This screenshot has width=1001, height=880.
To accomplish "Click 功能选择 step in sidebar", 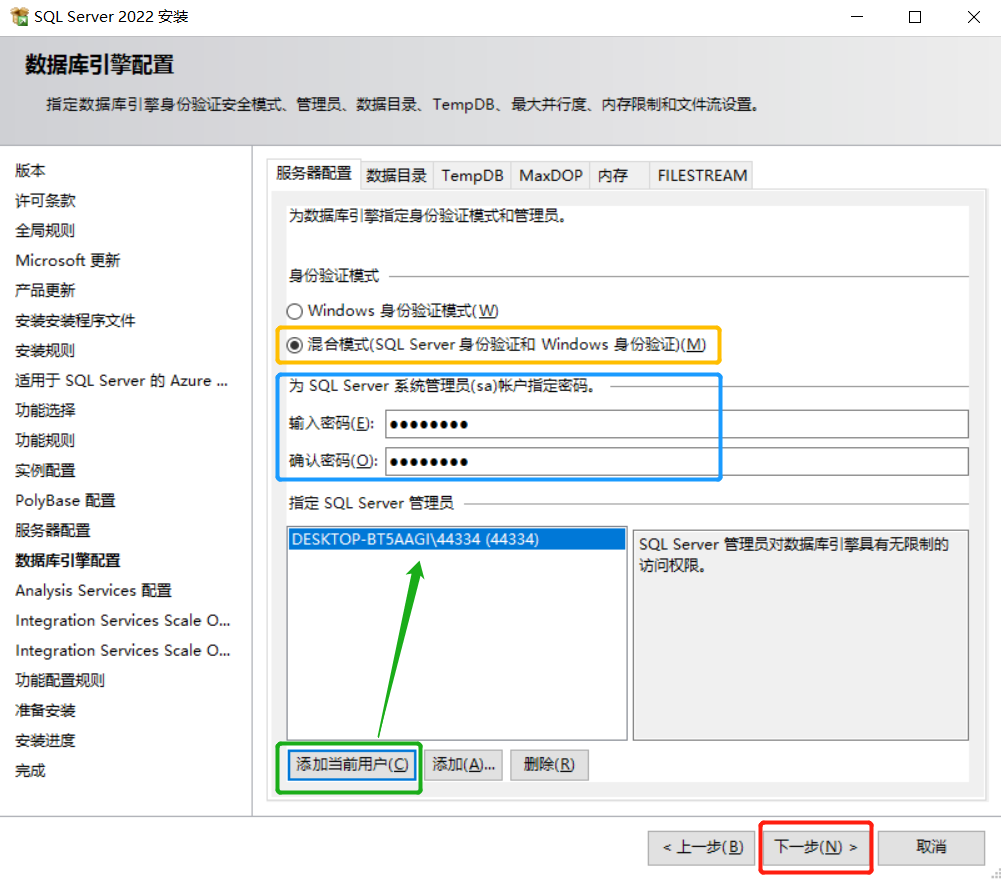I will point(45,411).
